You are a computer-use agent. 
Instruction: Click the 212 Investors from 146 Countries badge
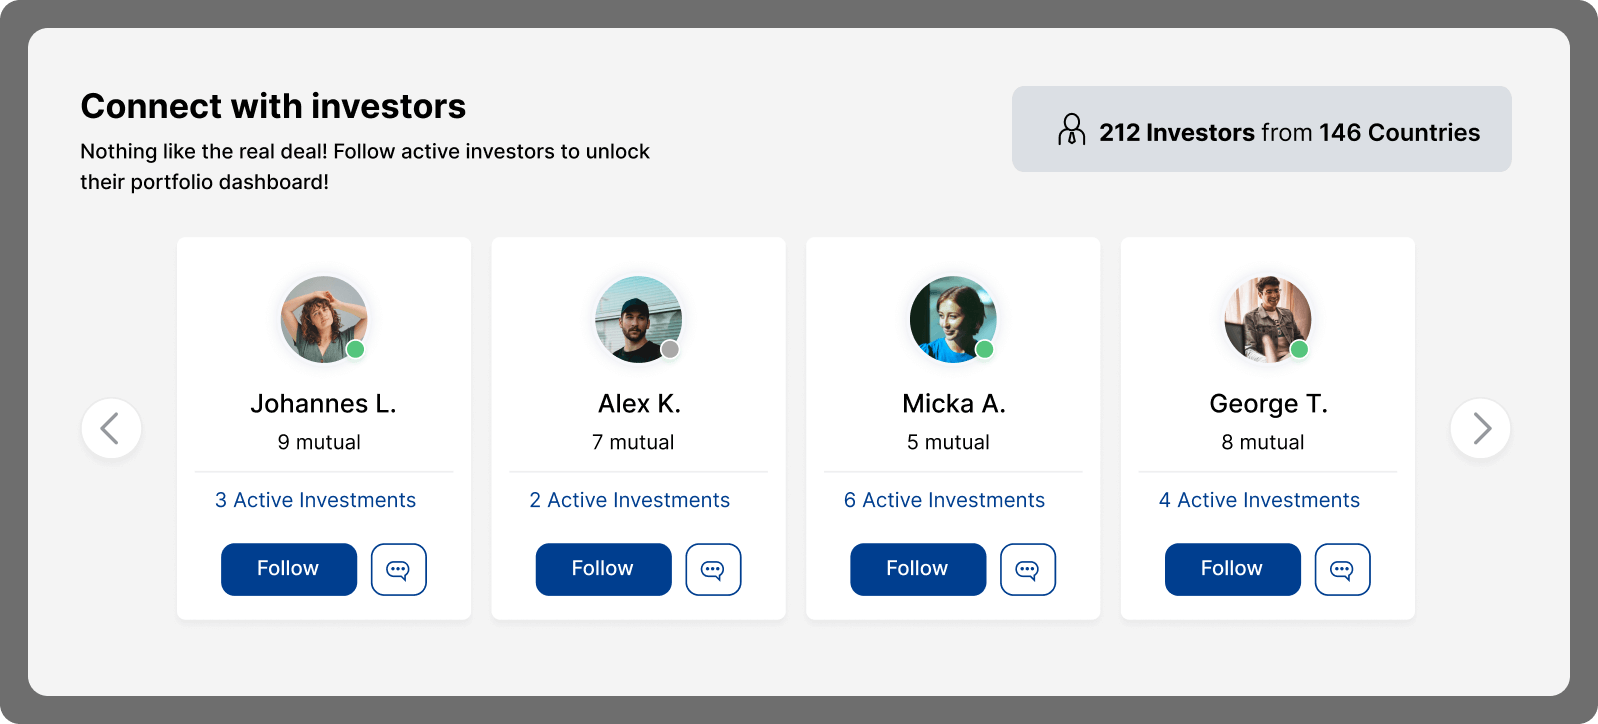[x=1261, y=130]
